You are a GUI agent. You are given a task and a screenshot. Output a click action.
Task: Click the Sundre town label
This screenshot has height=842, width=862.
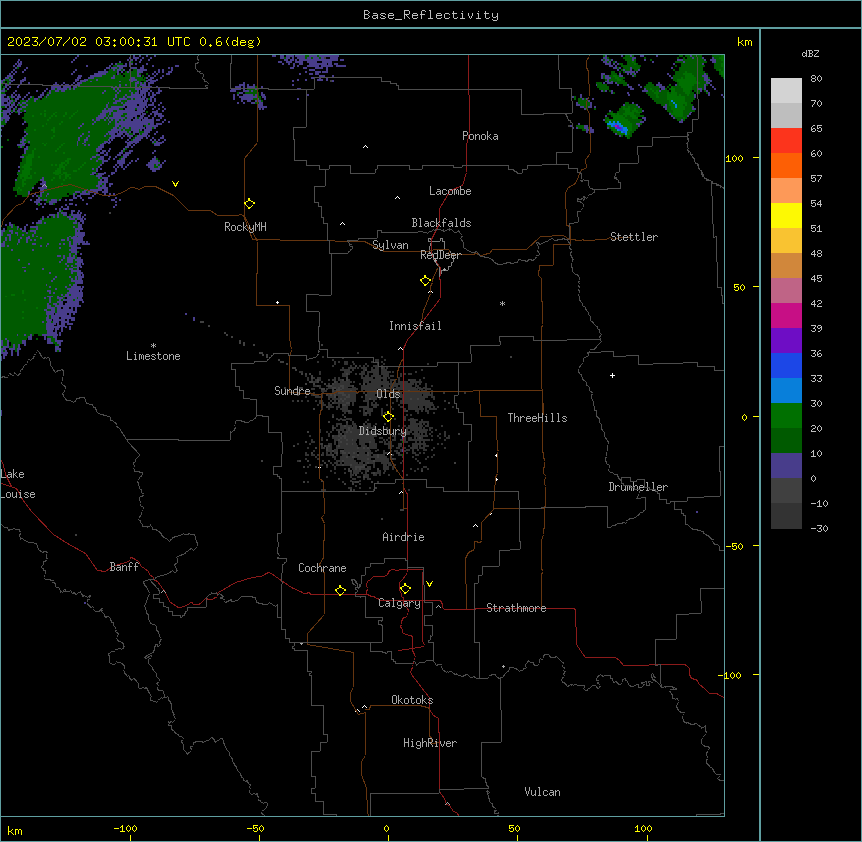click(292, 391)
